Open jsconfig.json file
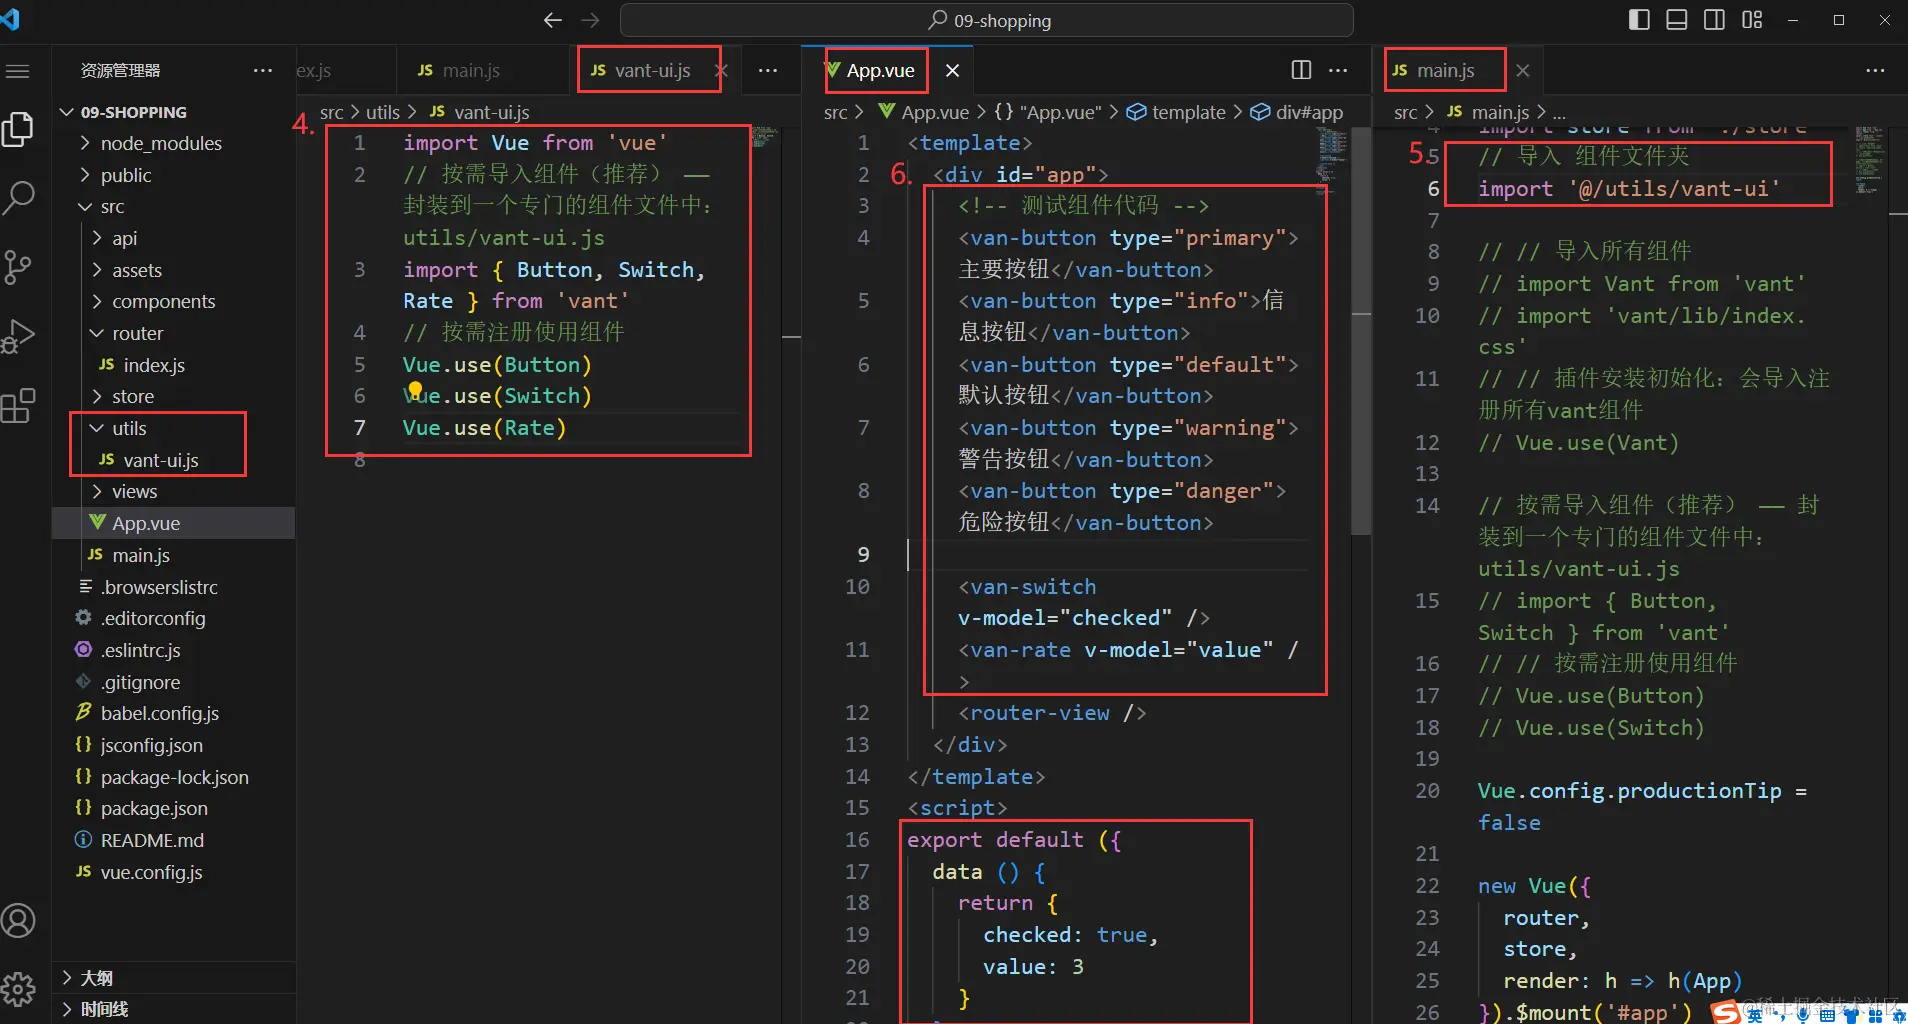Screen dimensions: 1908x1024 (174, 745)
